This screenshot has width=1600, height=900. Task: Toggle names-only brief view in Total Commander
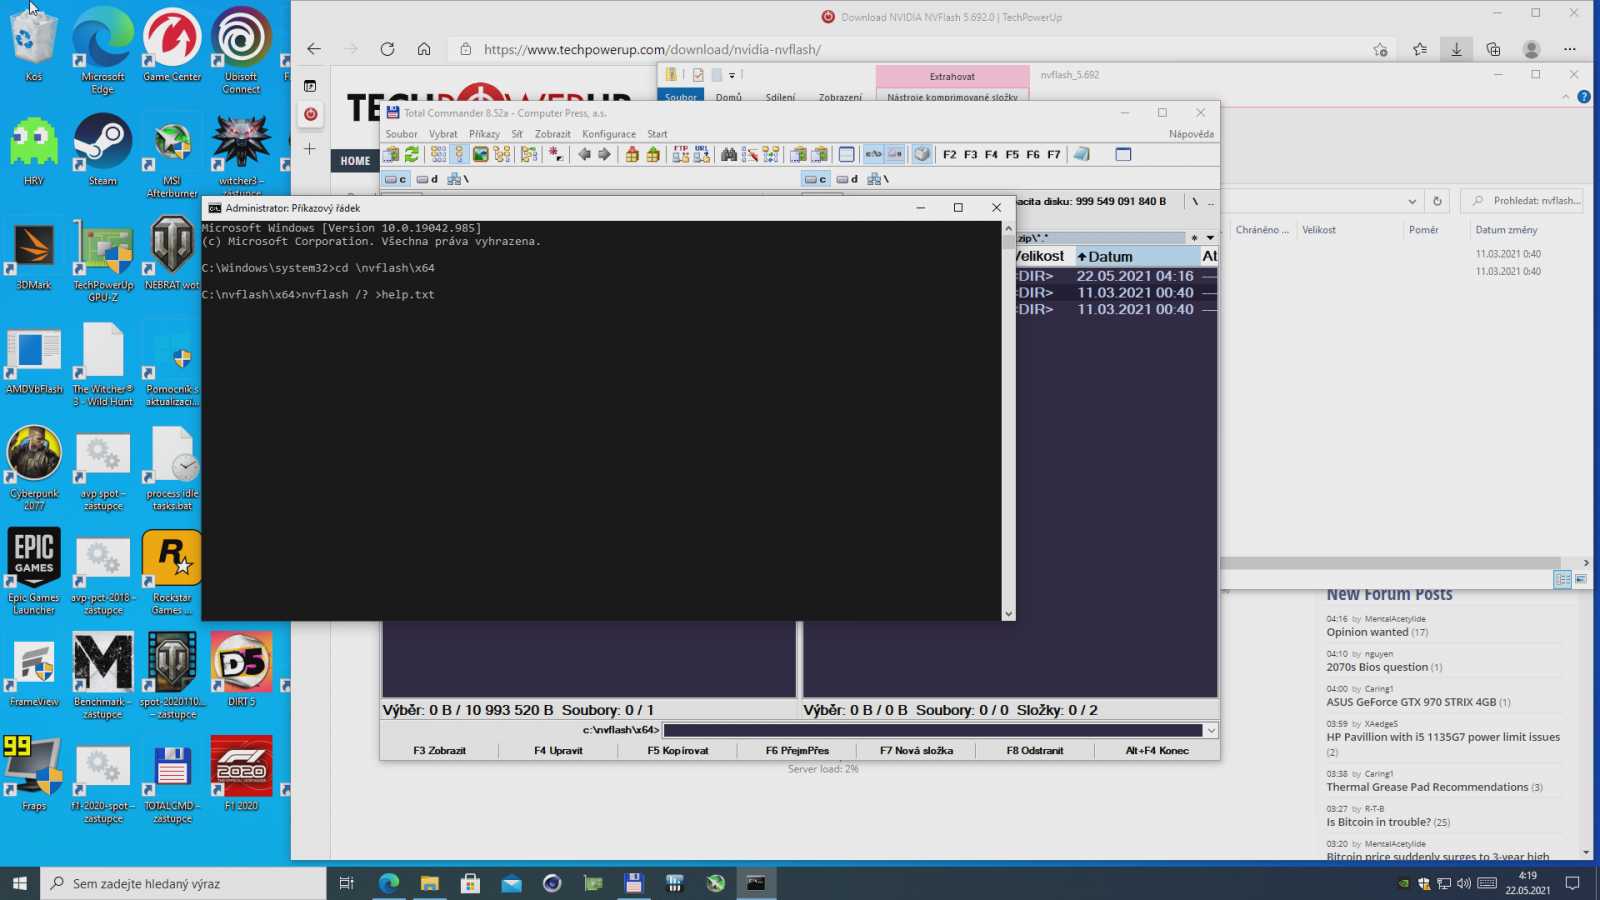point(438,154)
